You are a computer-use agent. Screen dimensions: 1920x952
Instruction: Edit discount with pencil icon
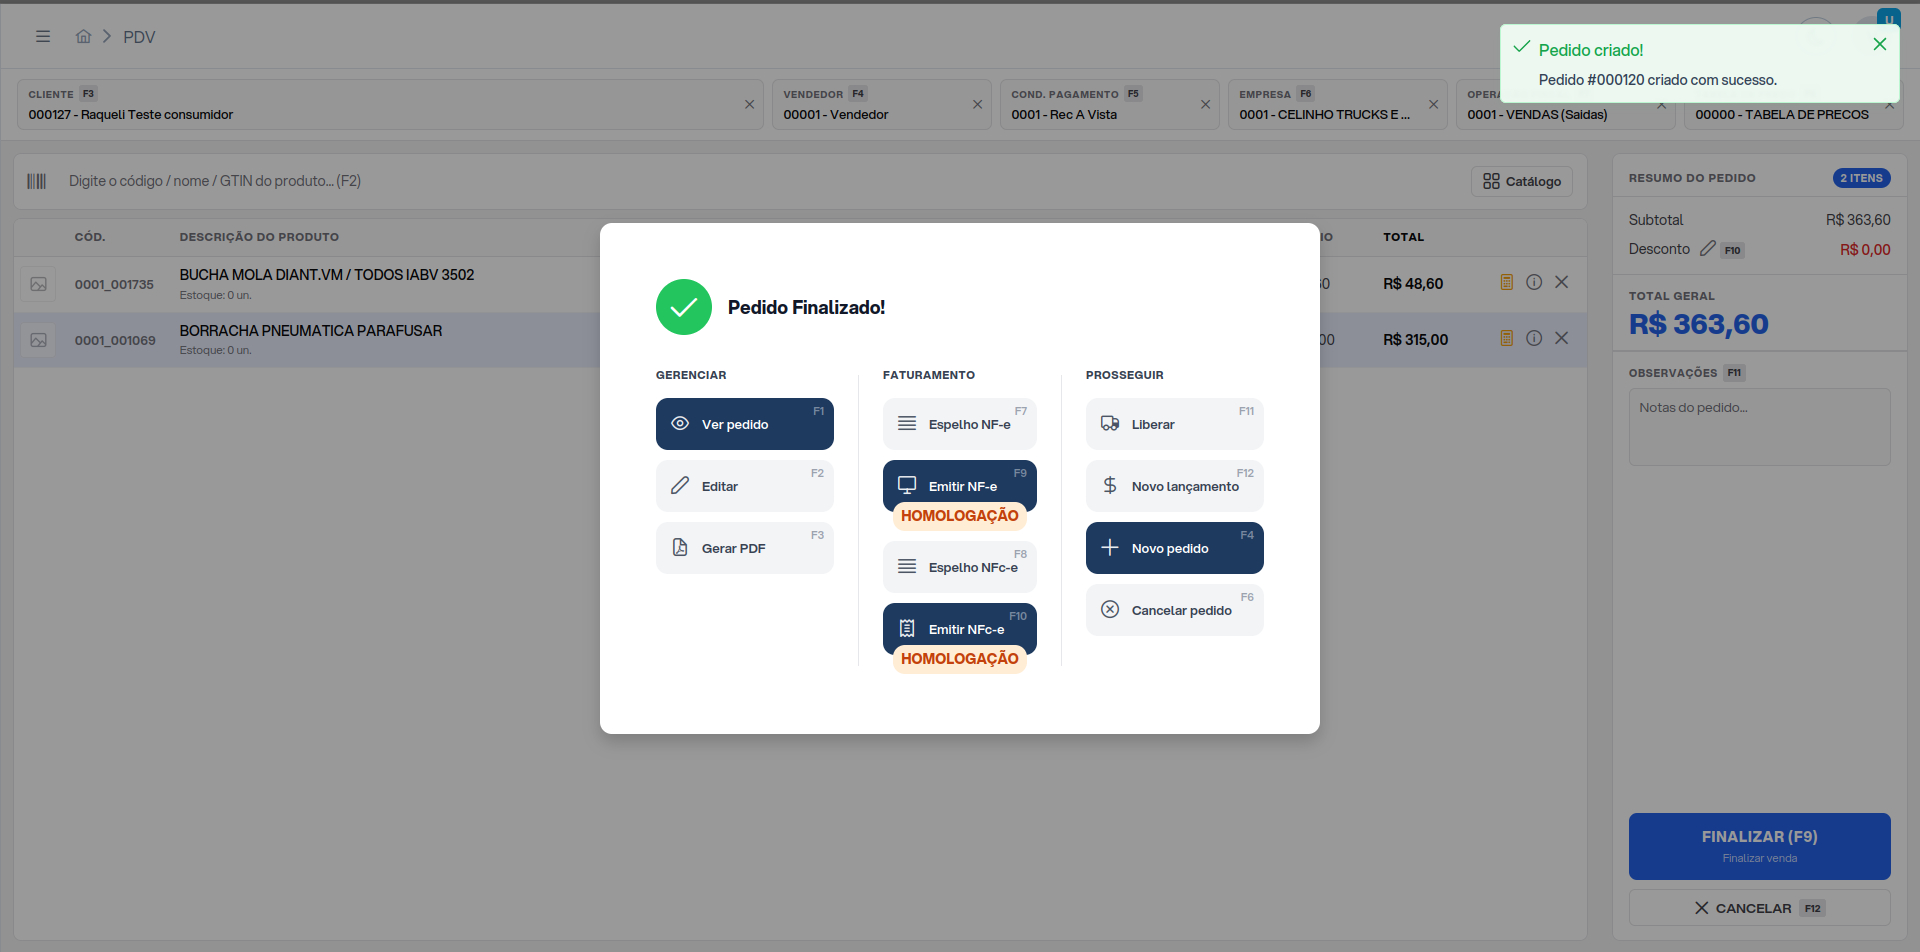click(1708, 249)
